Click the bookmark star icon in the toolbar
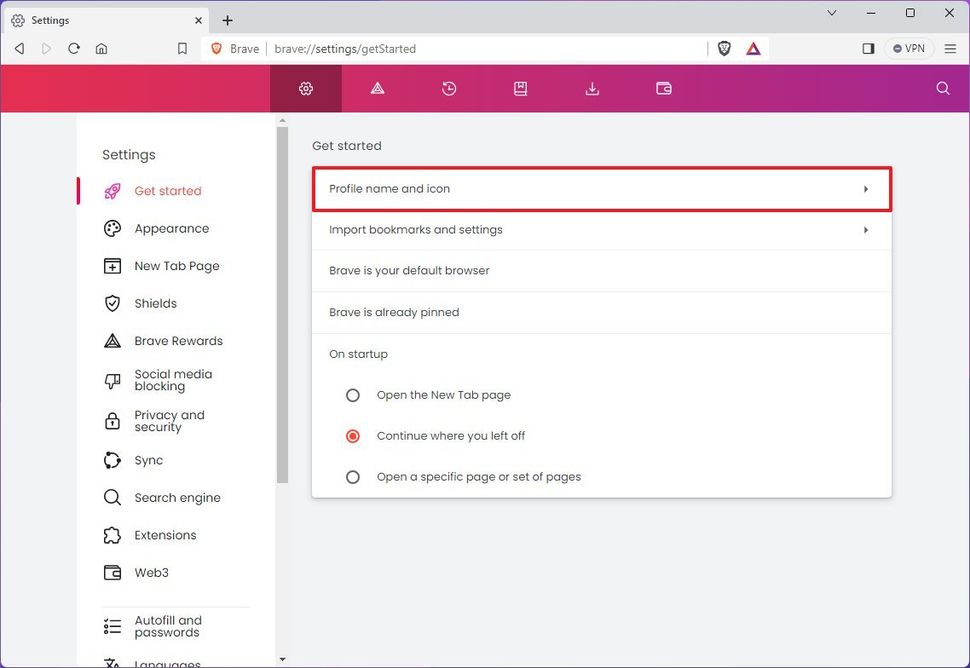This screenshot has width=970, height=668. (x=182, y=47)
